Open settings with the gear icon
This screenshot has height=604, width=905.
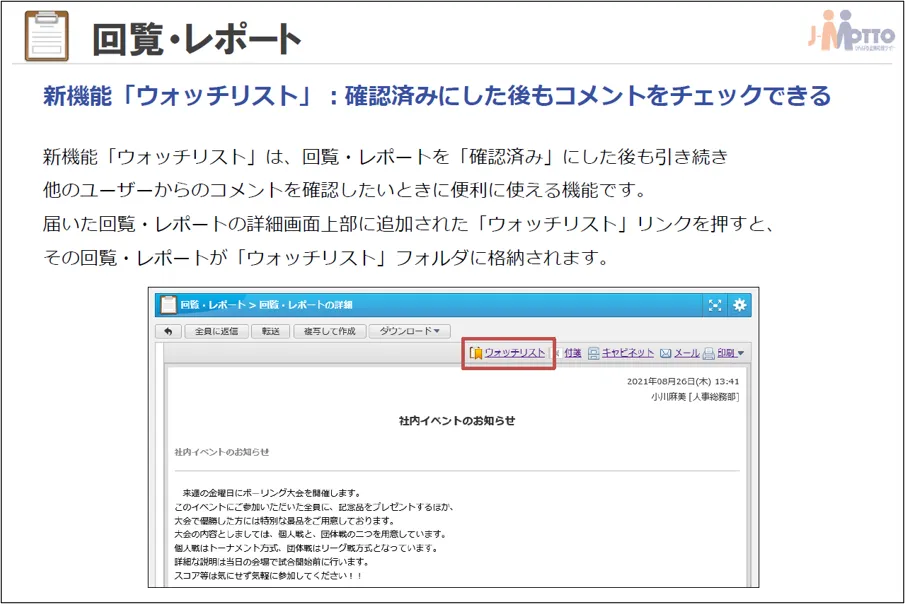point(740,303)
